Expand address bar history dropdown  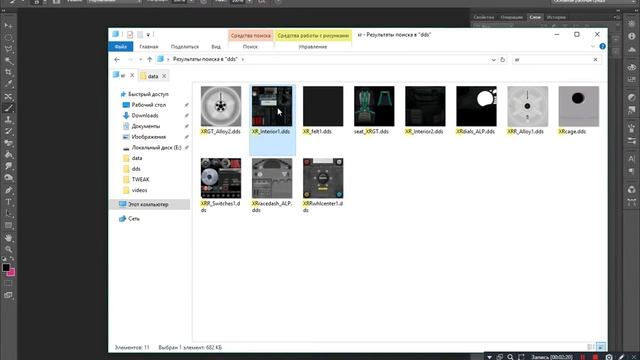click(x=493, y=60)
